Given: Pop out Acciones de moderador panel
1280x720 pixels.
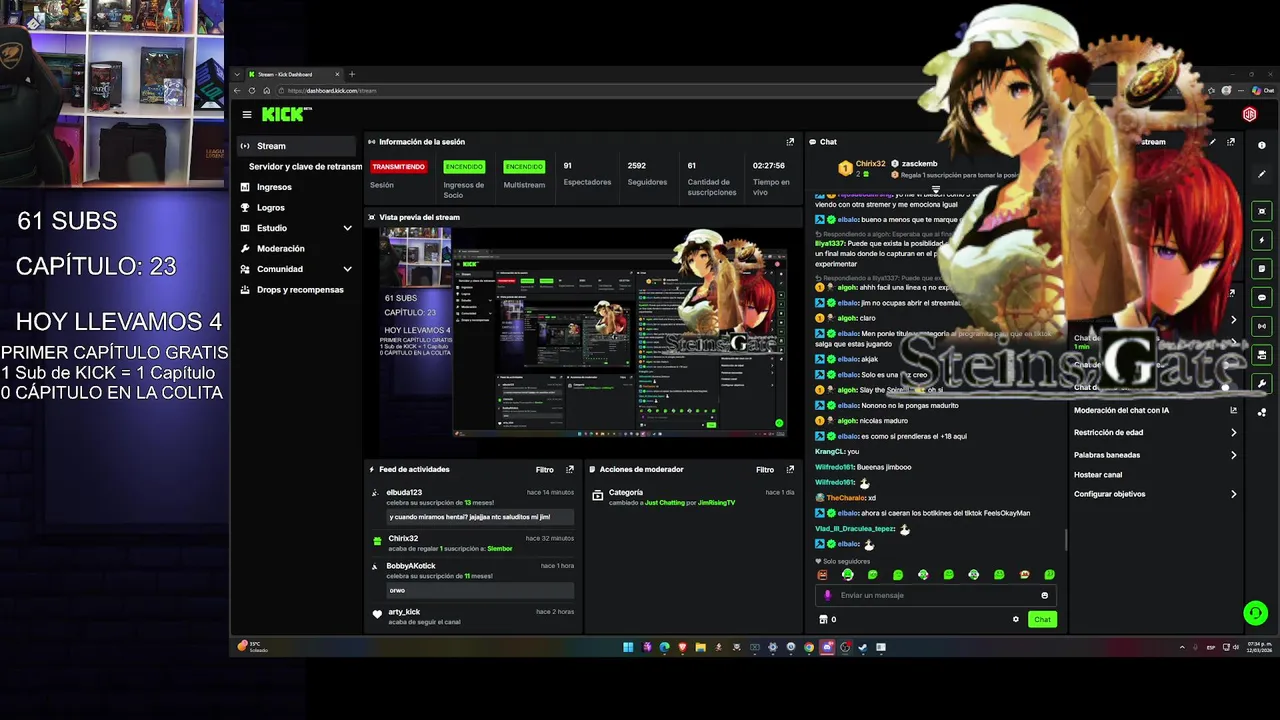Looking at the screenshot, I should point(791,469).
